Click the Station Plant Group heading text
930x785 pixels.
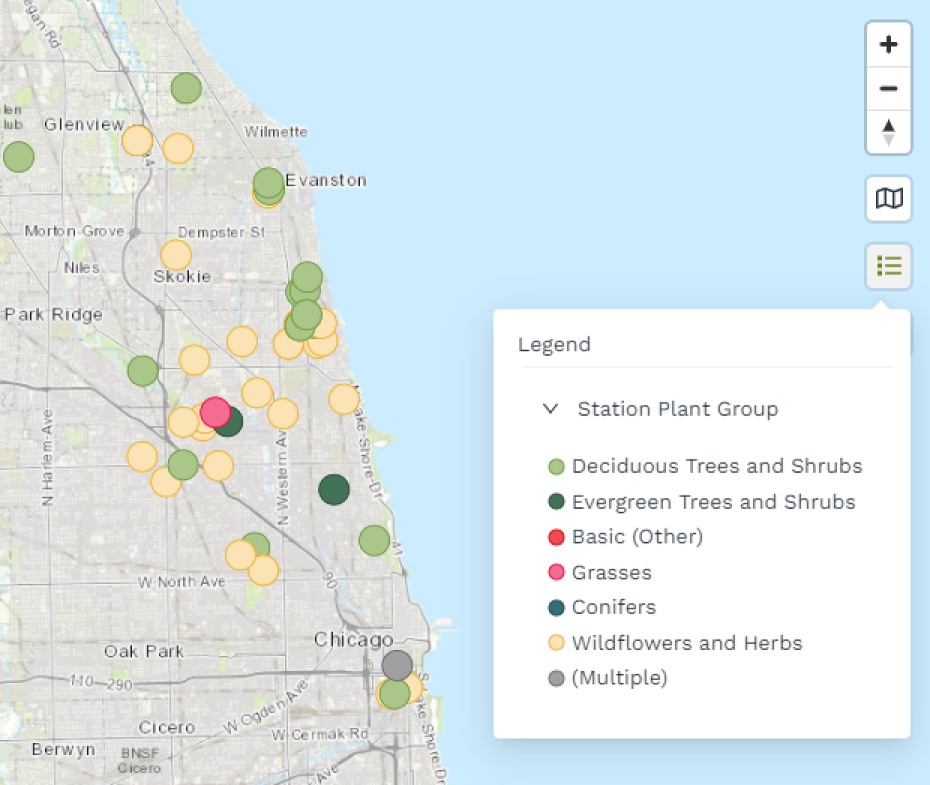click(677, 409)
